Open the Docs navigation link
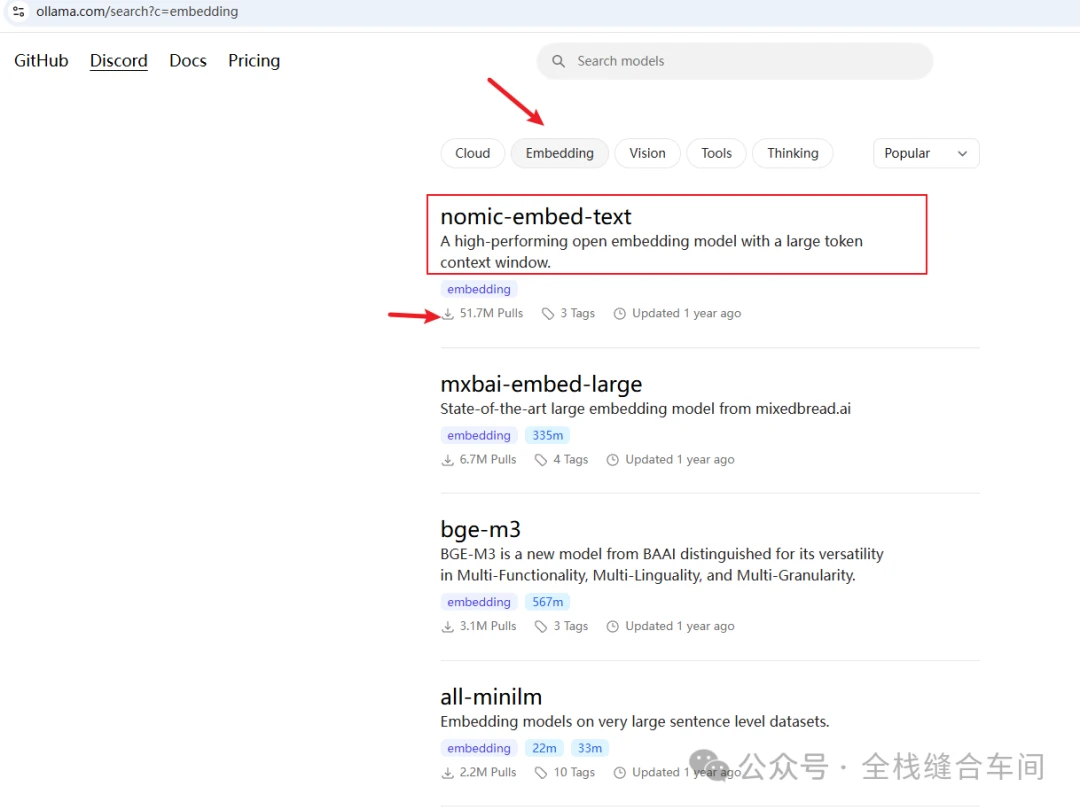1080x810 pixels. point(188,61)
